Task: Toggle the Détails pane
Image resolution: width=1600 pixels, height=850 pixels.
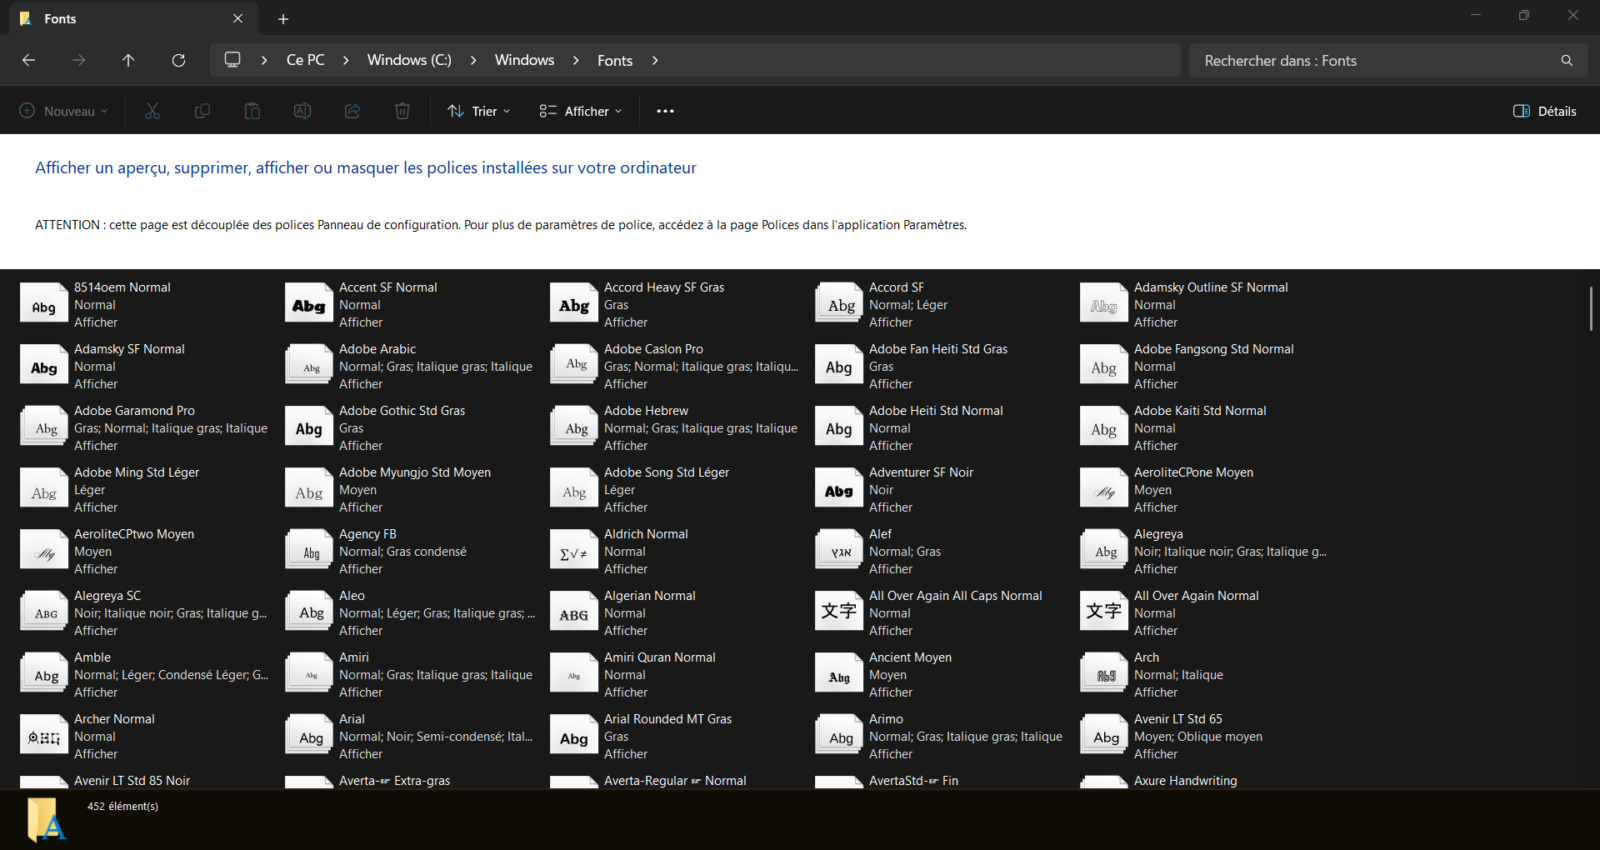Action: (x=1545, y=111)
